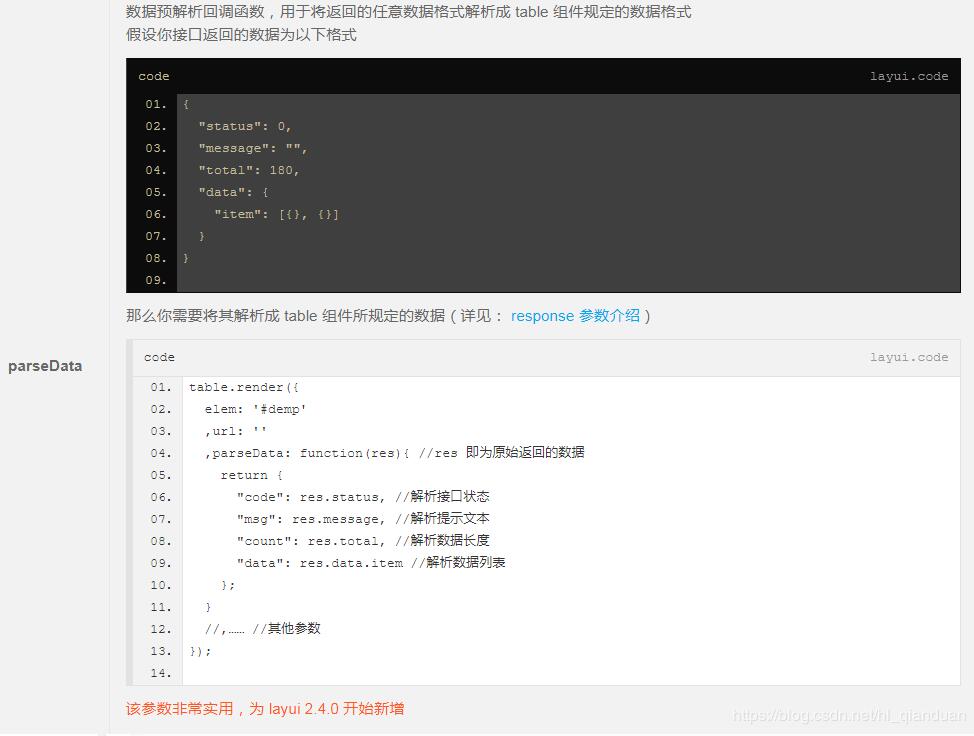Click the red layui 2.4.0 note text
Image resolution: width=974 pixels, height=736 pixels.
tap(265, 709)
